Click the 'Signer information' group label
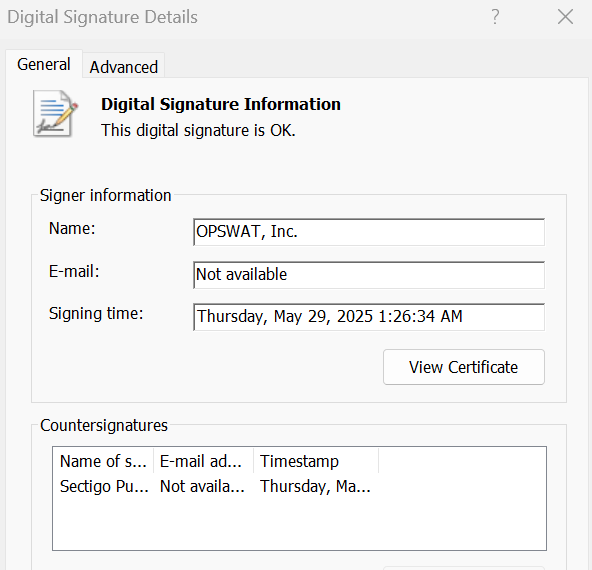The height and width of the screenshot is (570, 592). pyautogui.click(x=106, y=196)
